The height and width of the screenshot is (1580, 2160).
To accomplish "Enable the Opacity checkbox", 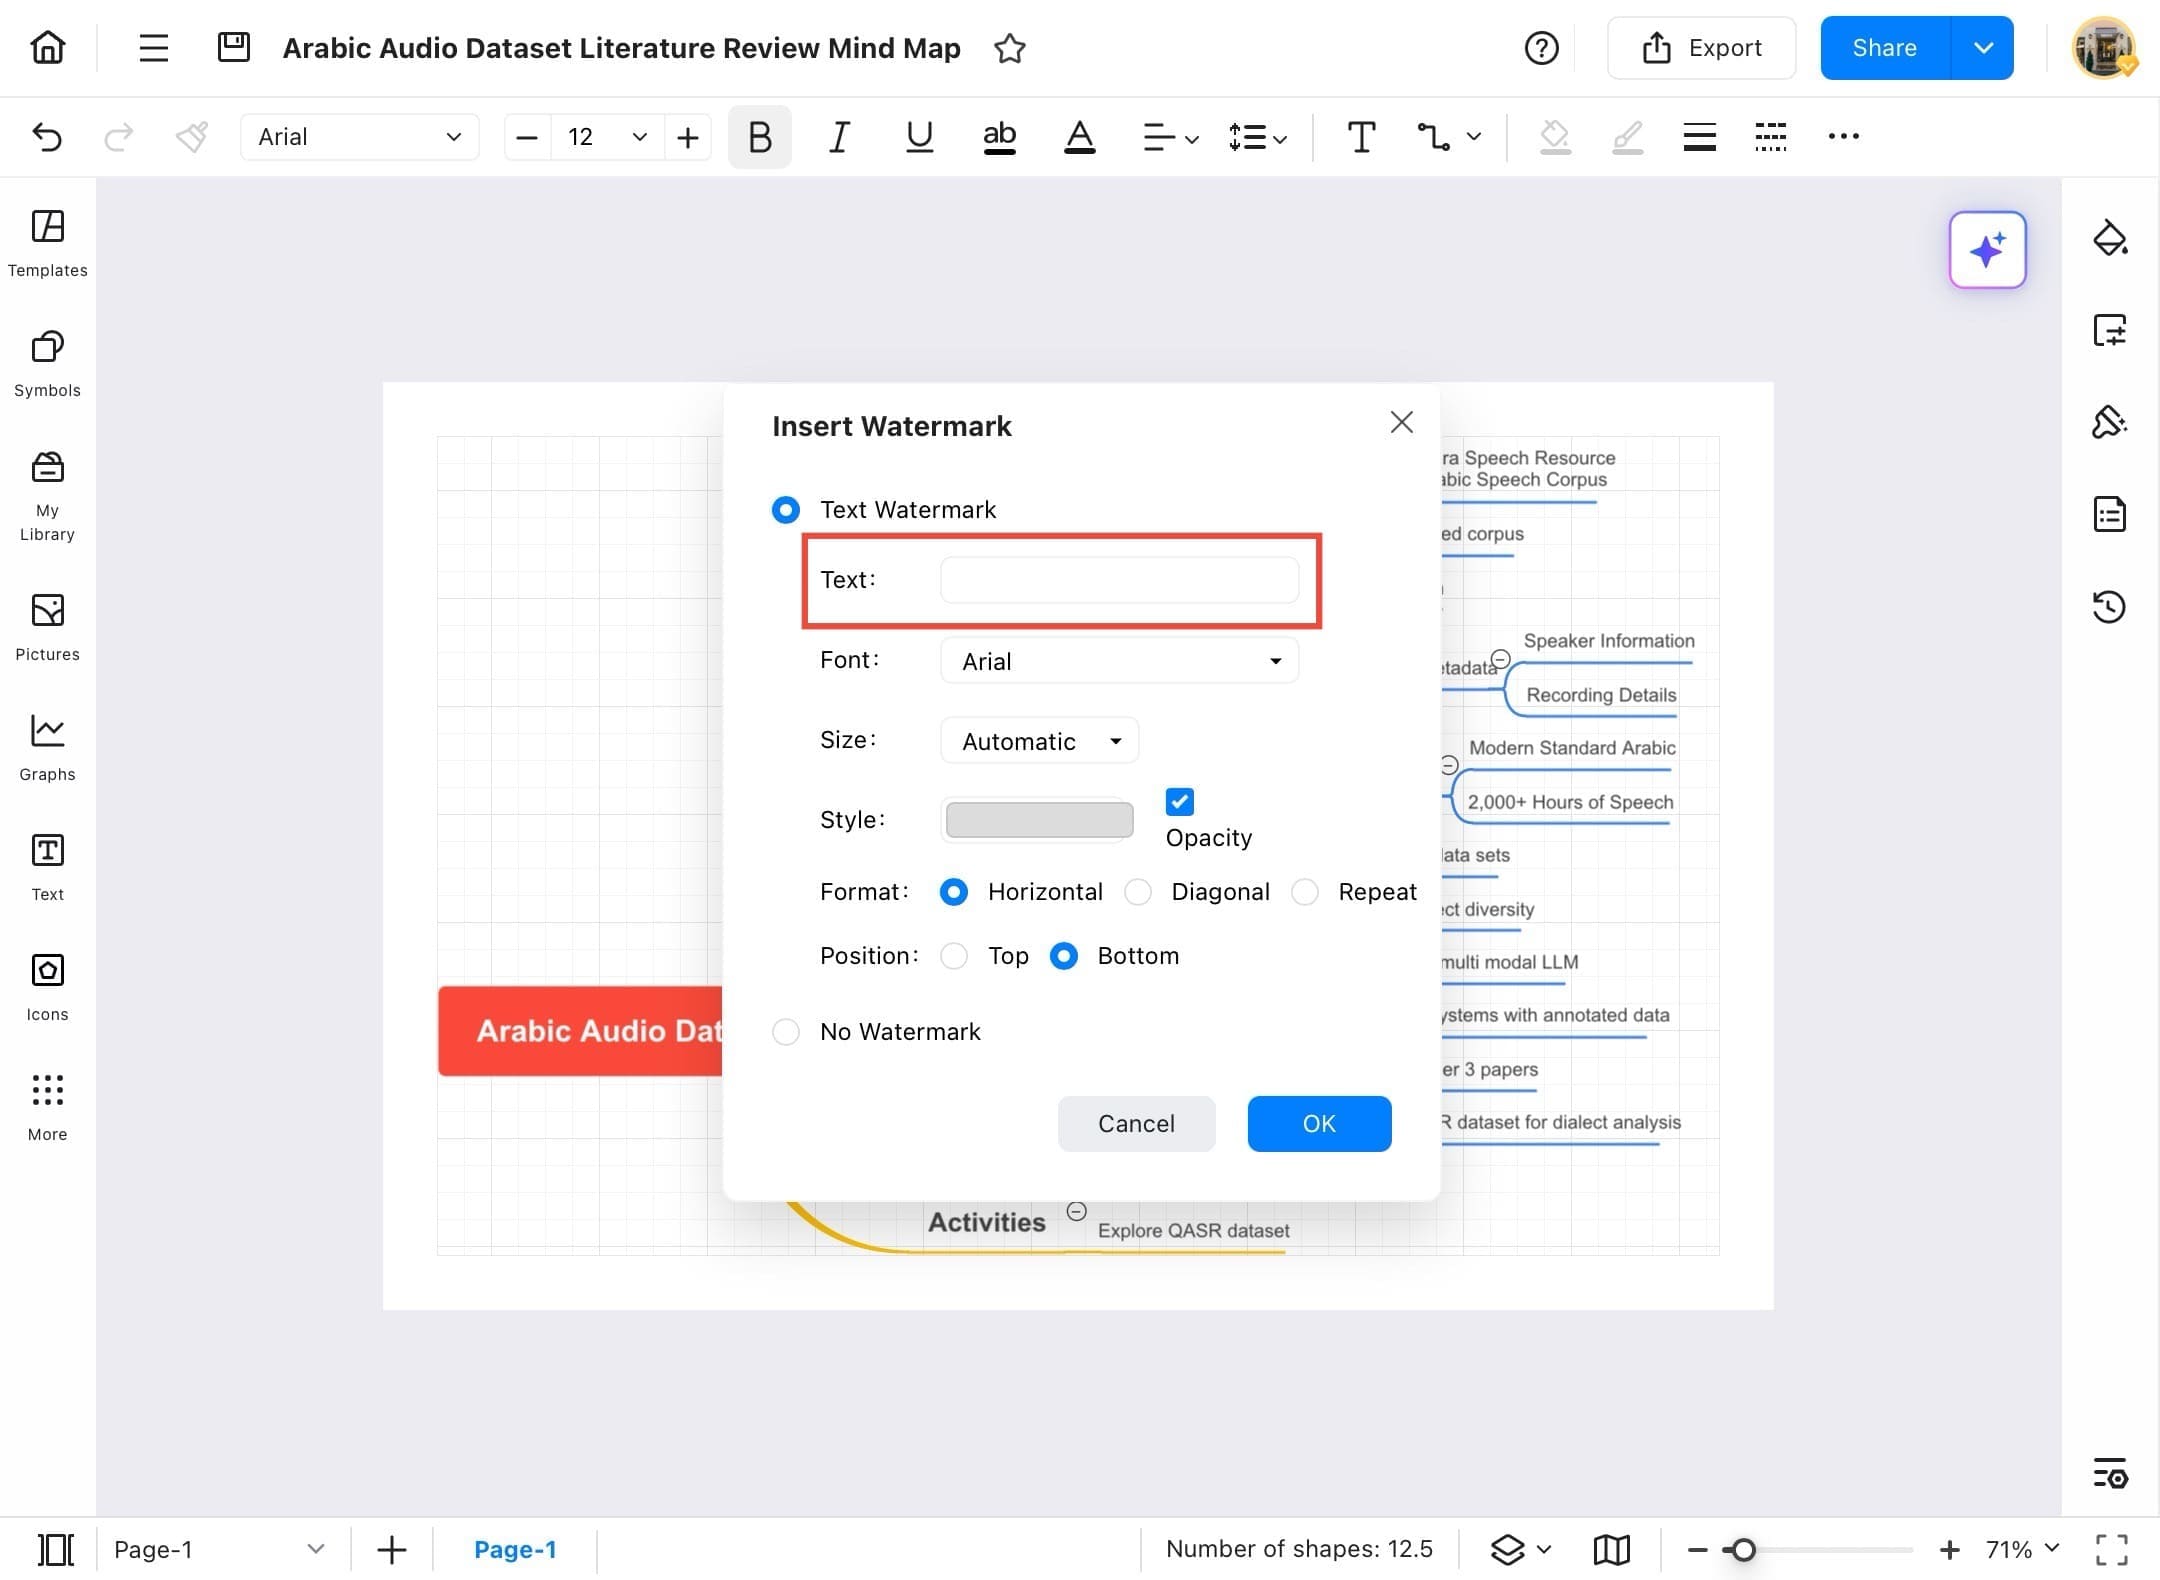I will click(1179, 801).
